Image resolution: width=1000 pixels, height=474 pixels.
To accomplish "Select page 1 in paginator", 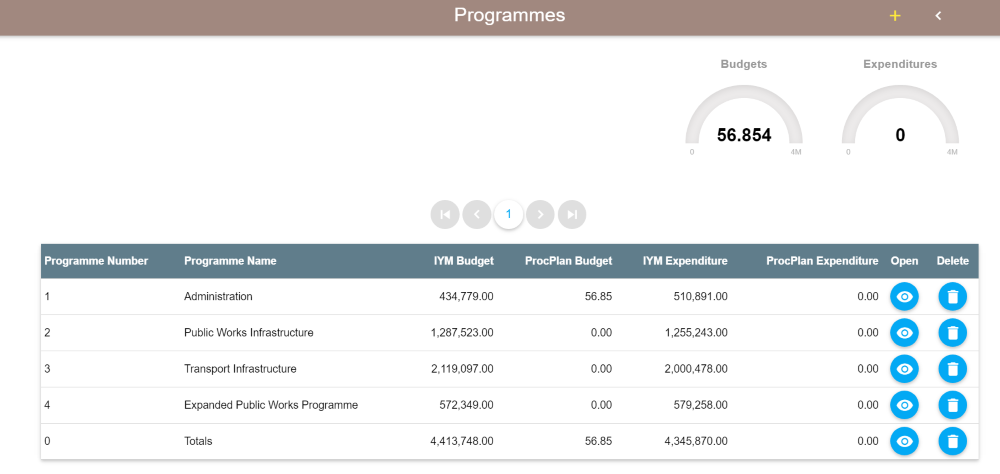I will tap(509, 214).
